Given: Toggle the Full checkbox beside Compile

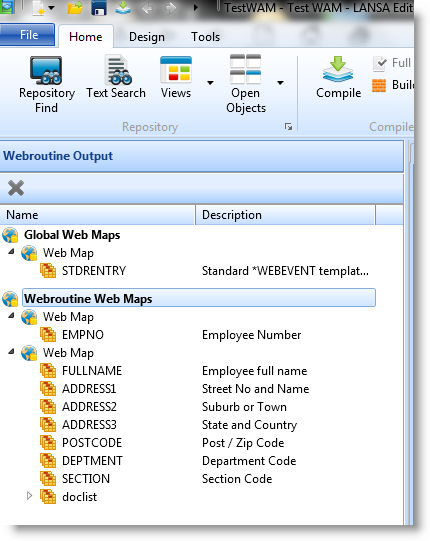Looking at the screenshot, I should click(380, 63).
